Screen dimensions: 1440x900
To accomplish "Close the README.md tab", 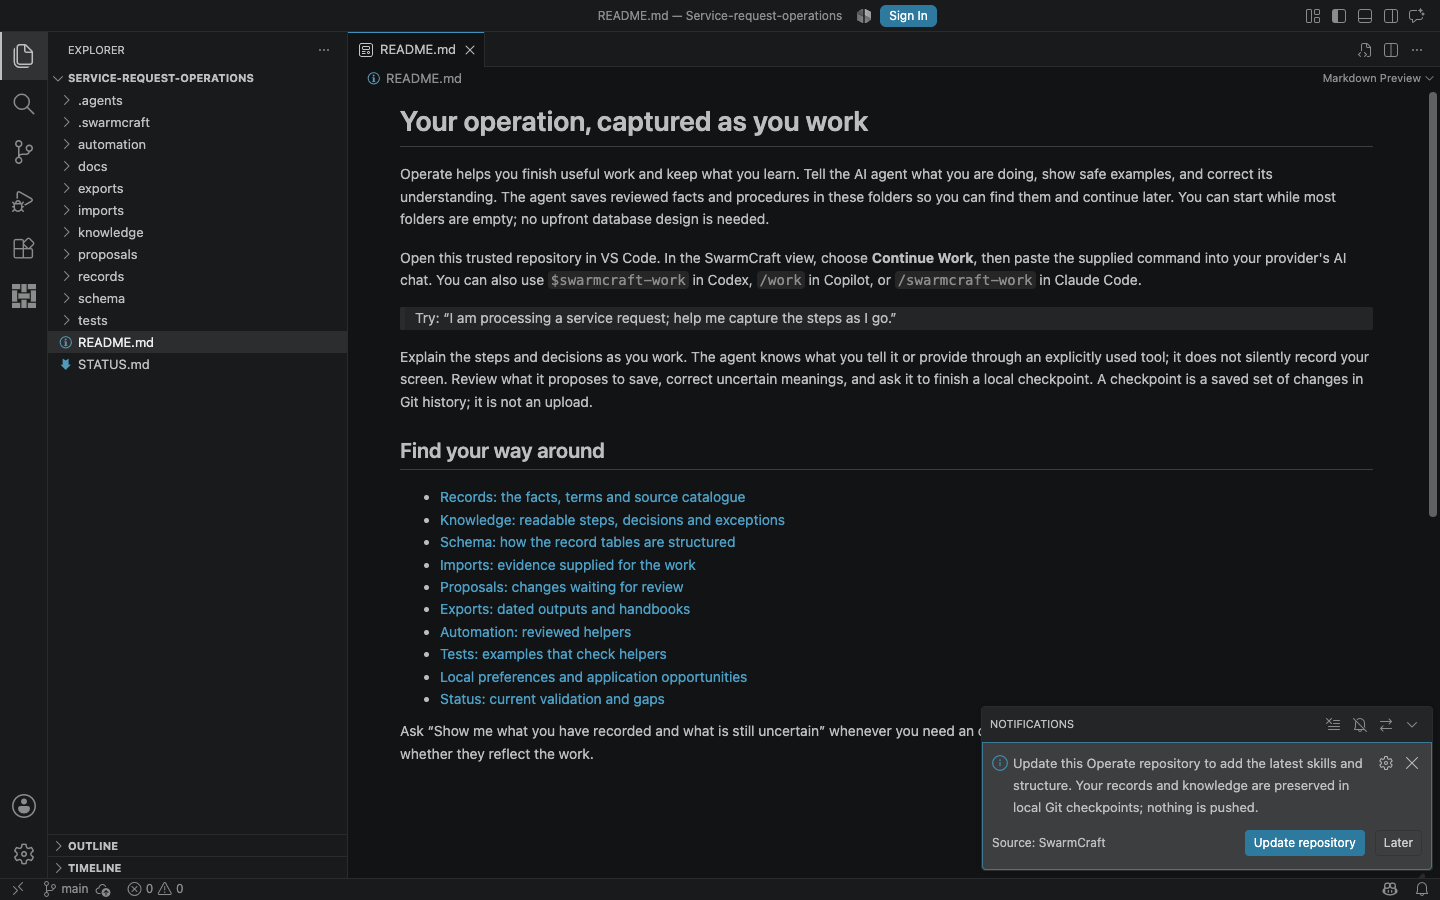I will pyautogui.click(x=470, y=50).
